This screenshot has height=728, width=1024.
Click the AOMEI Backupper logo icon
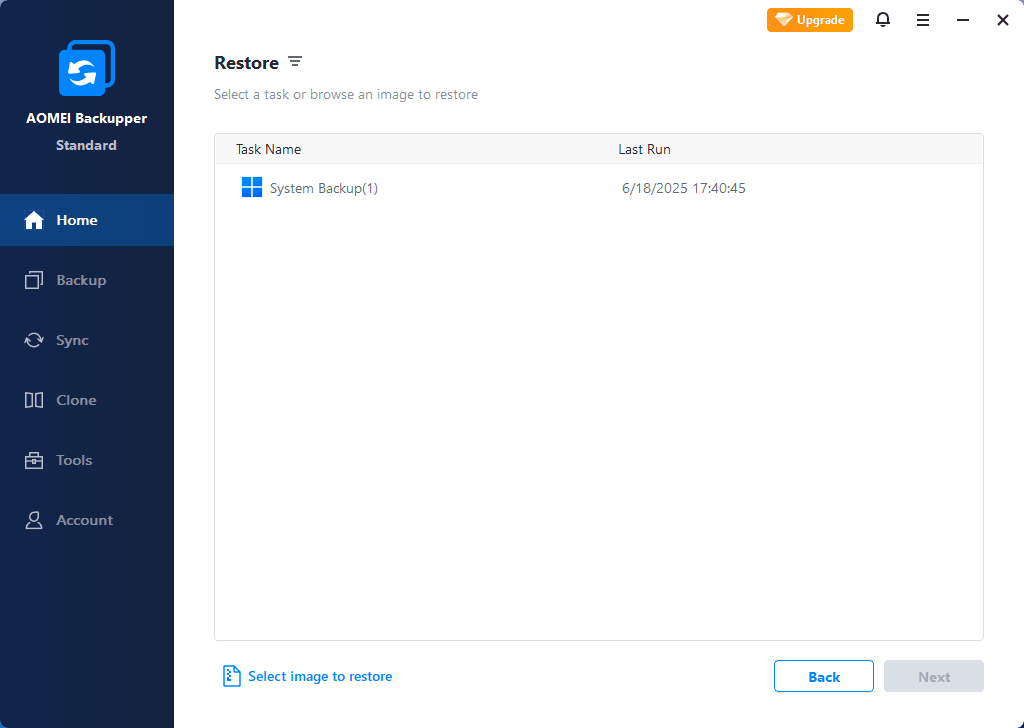point(87,68)
